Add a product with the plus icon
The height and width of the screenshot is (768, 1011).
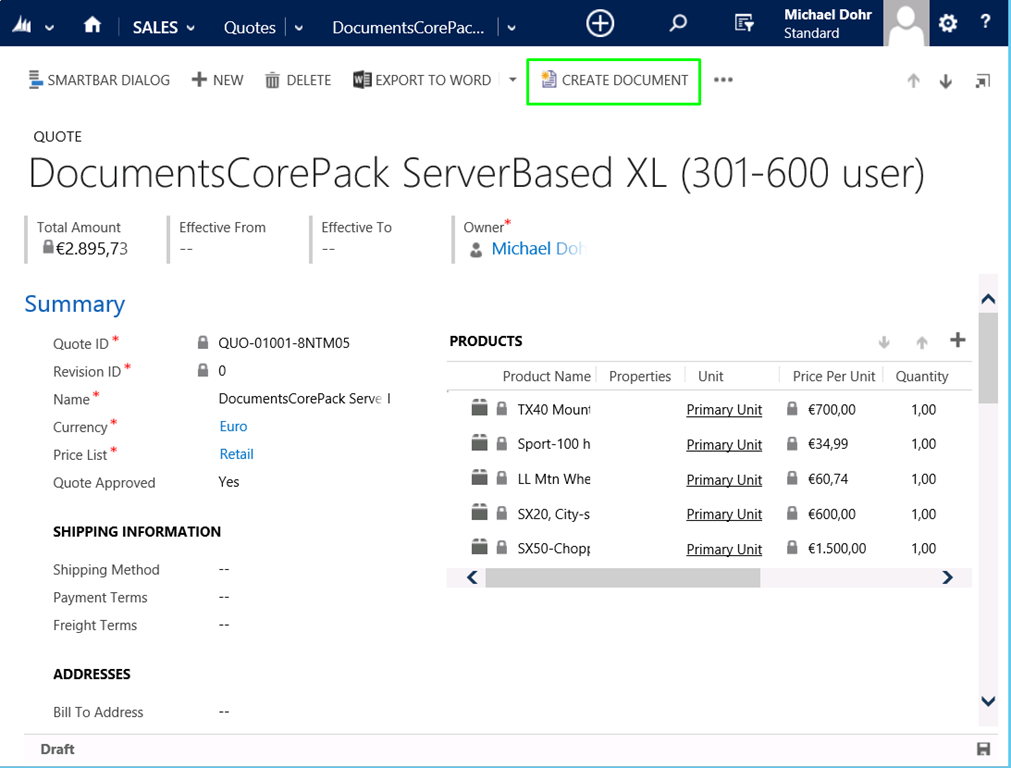[x=957, y=340]
